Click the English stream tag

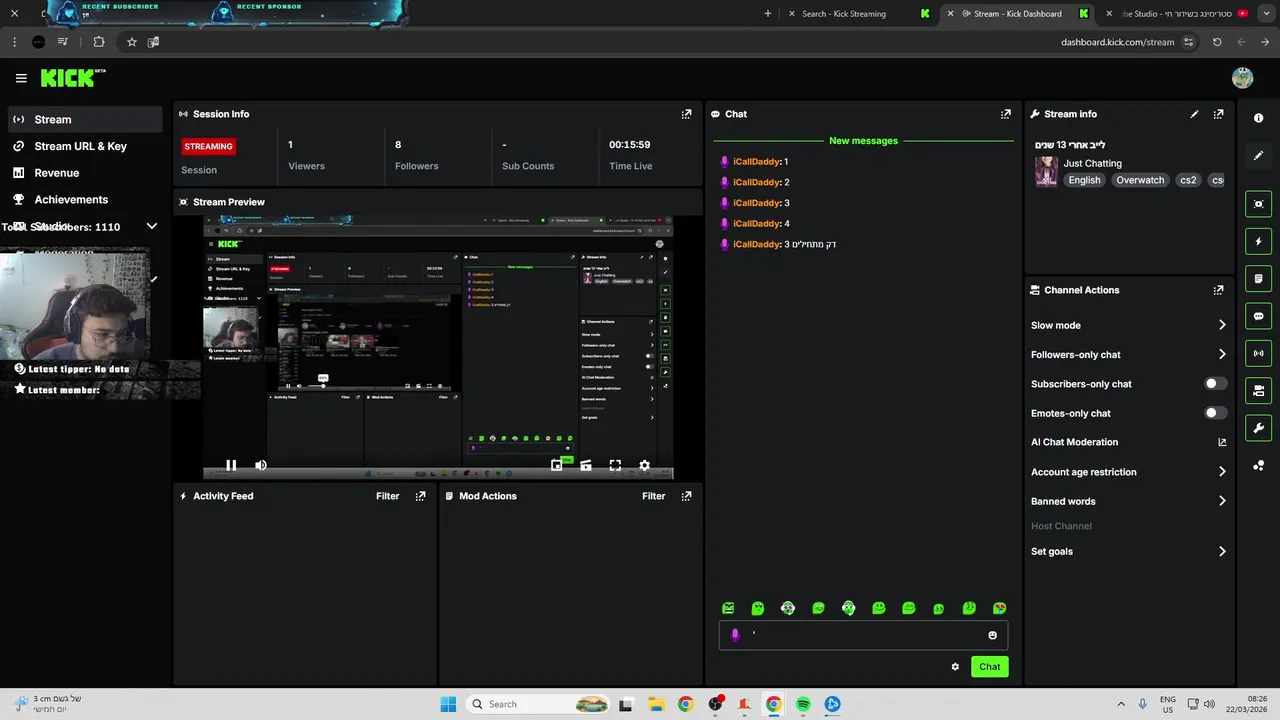coord(1084,180)
